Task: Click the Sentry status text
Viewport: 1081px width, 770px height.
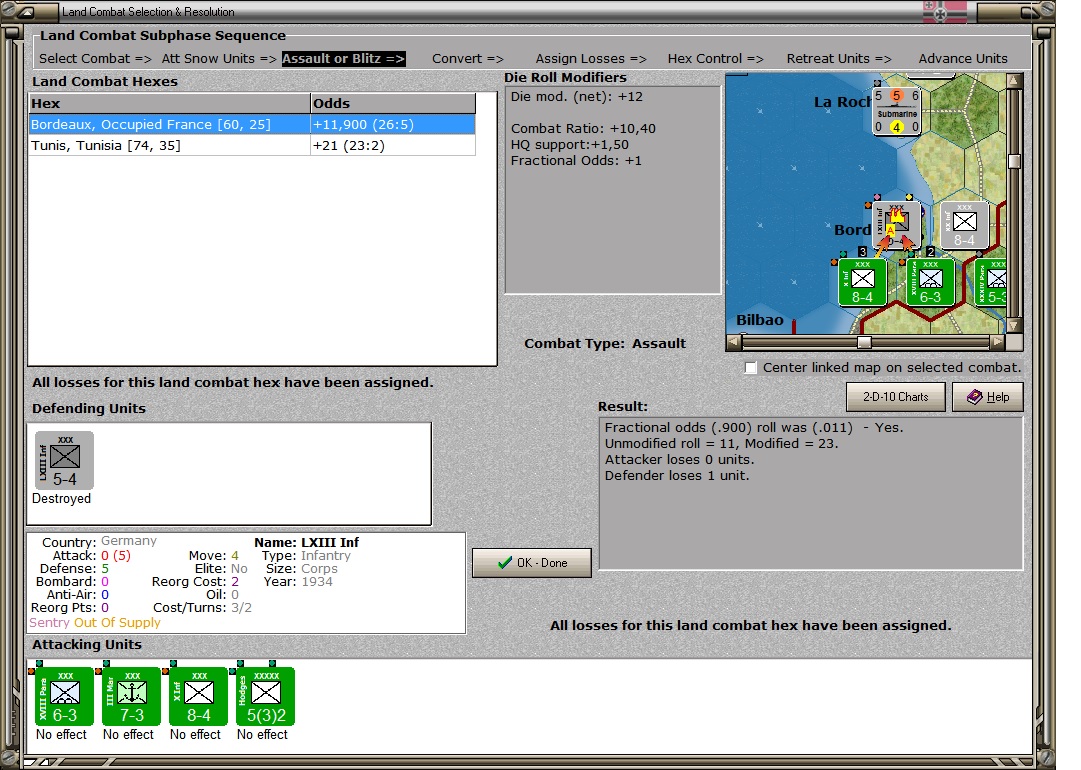Action: (x=50, y=622)
